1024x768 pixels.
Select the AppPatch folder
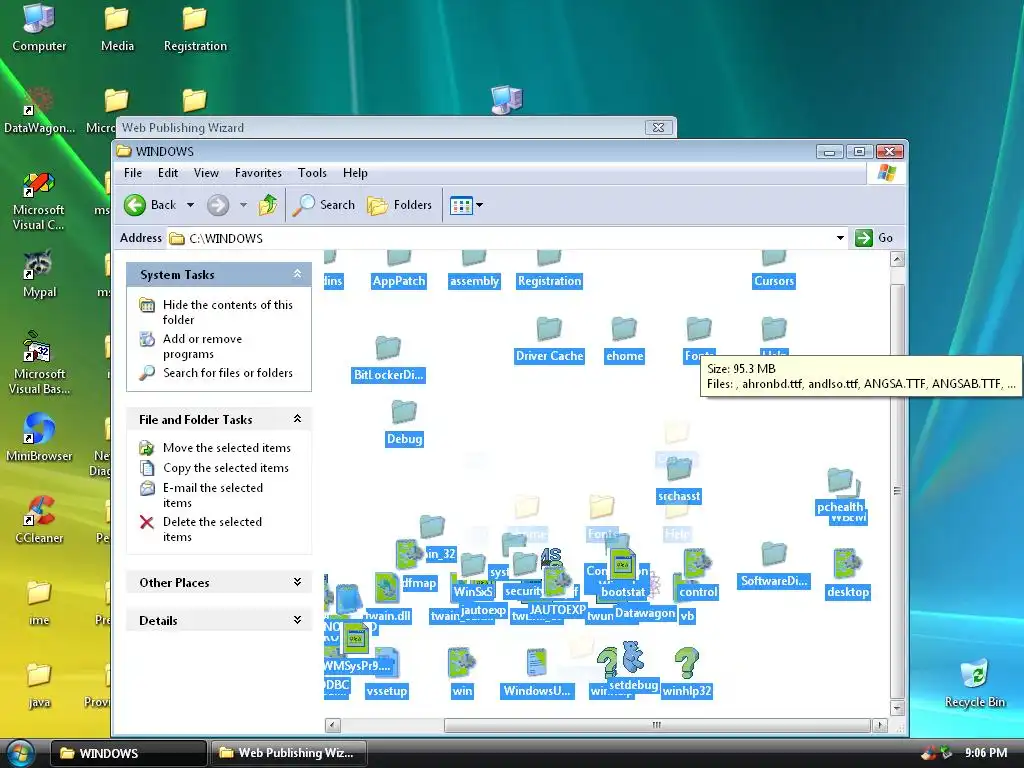coord(398,269)
